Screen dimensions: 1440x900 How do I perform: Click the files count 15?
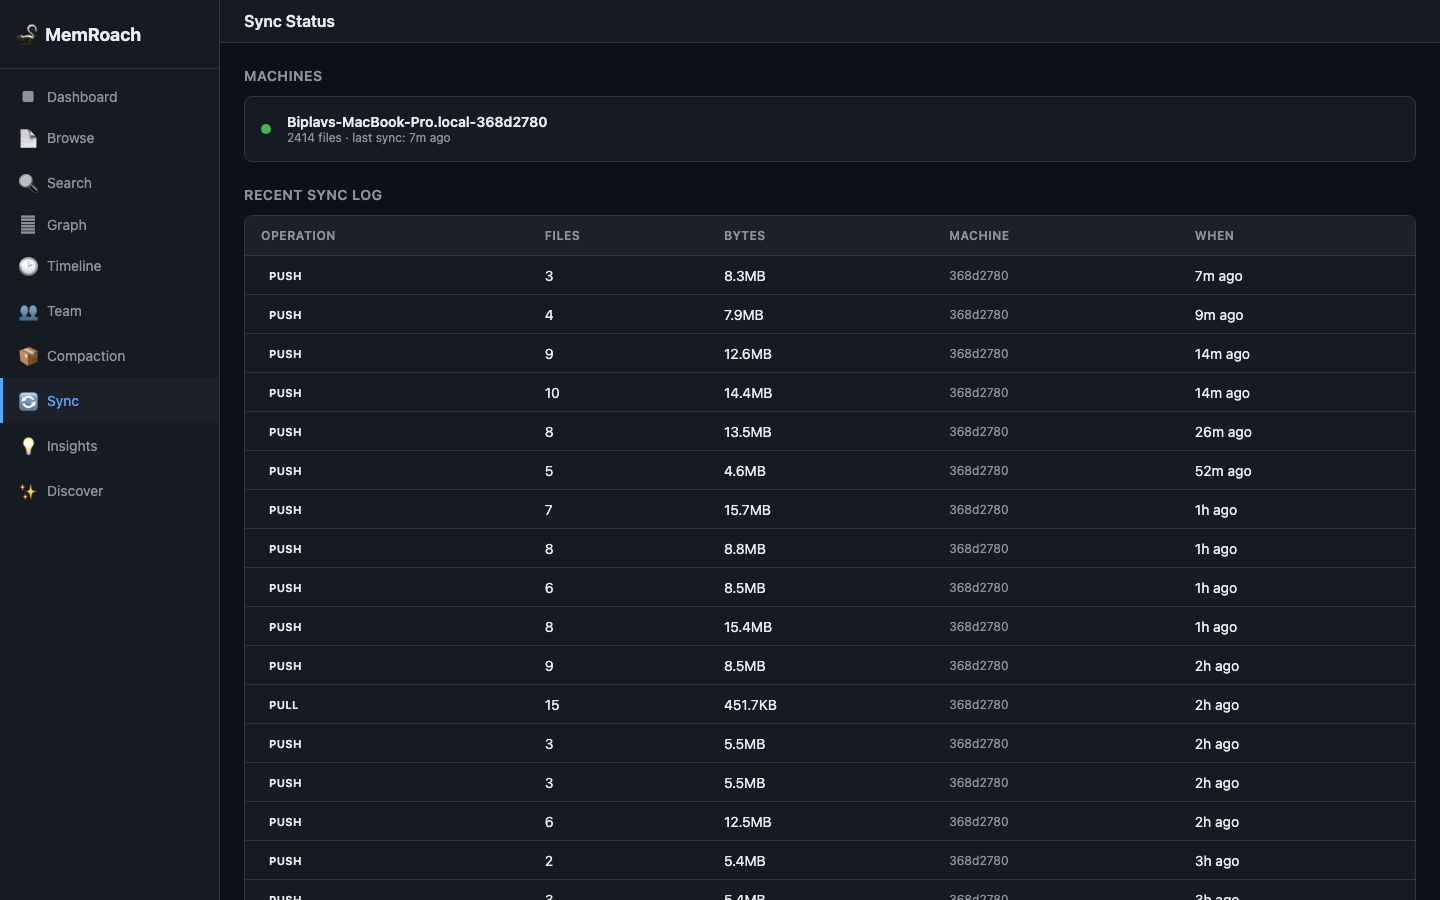(552, 705)
